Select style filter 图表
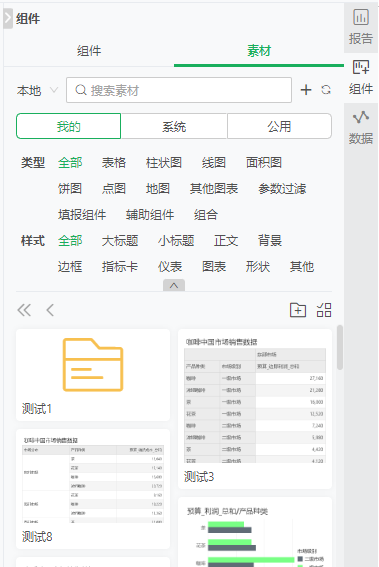Viewport: 379px width, 567px height. pos(214,267)
